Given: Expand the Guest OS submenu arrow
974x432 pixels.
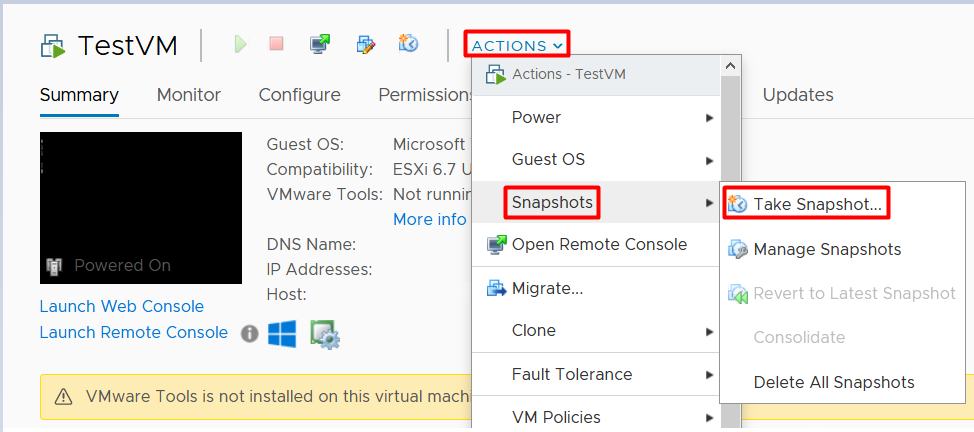Looking at the screenshot, I should pos(709,160).
